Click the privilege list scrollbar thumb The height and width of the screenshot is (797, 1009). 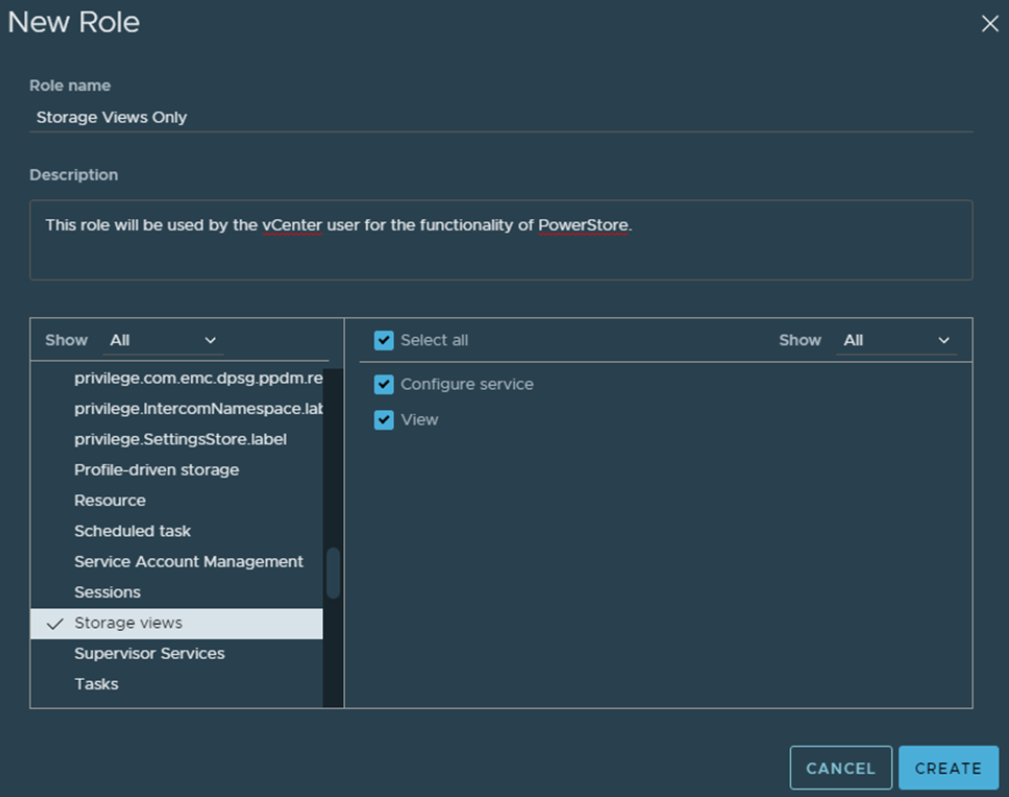click(x=333, y=573)
